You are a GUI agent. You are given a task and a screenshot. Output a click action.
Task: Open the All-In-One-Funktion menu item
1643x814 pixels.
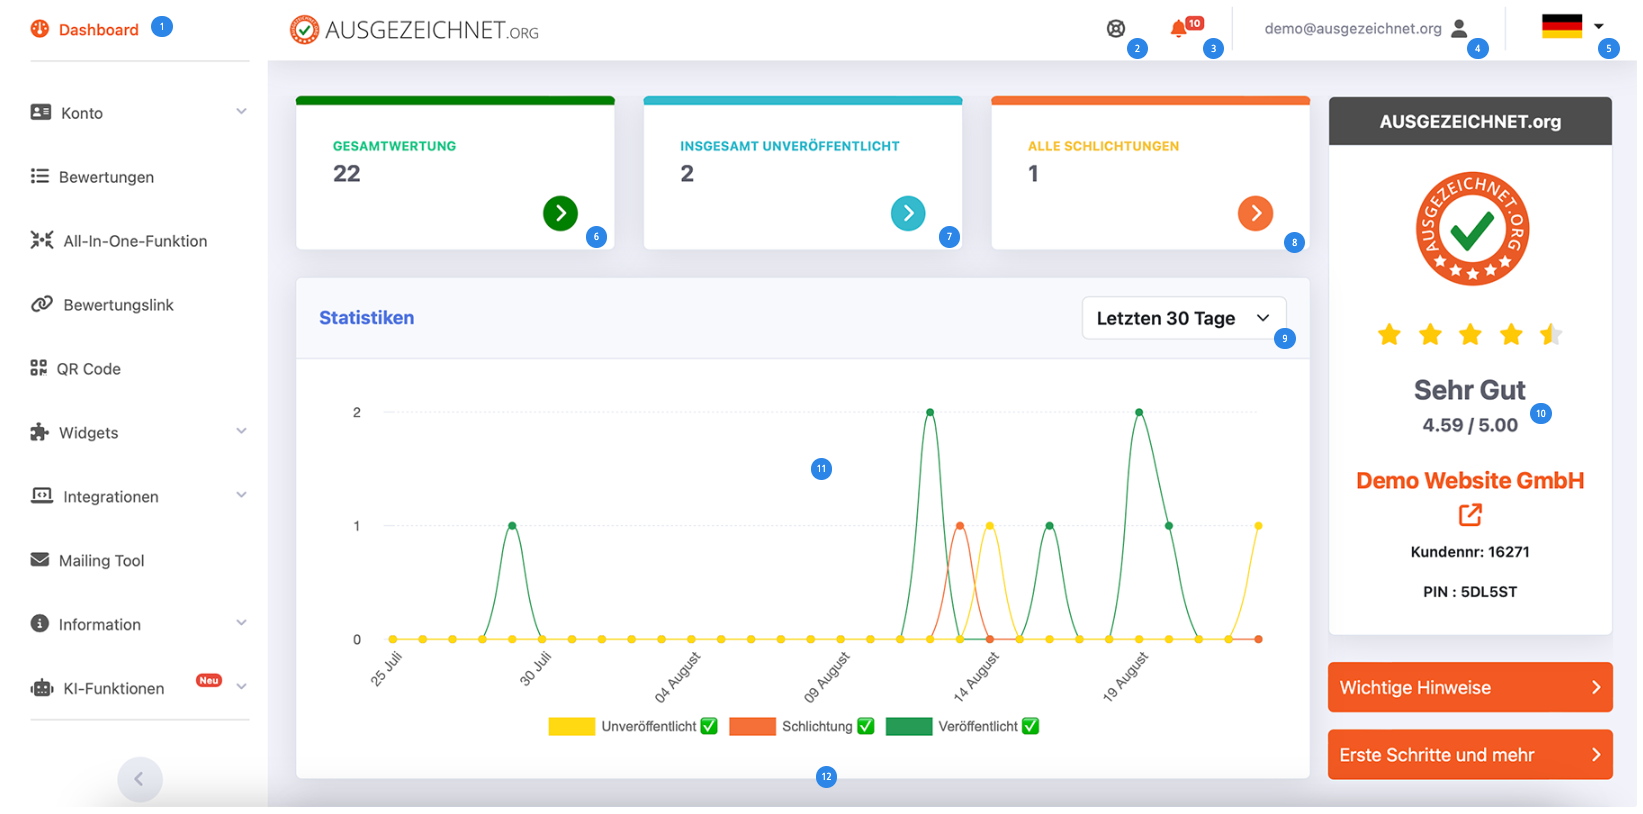pos(135,241)
